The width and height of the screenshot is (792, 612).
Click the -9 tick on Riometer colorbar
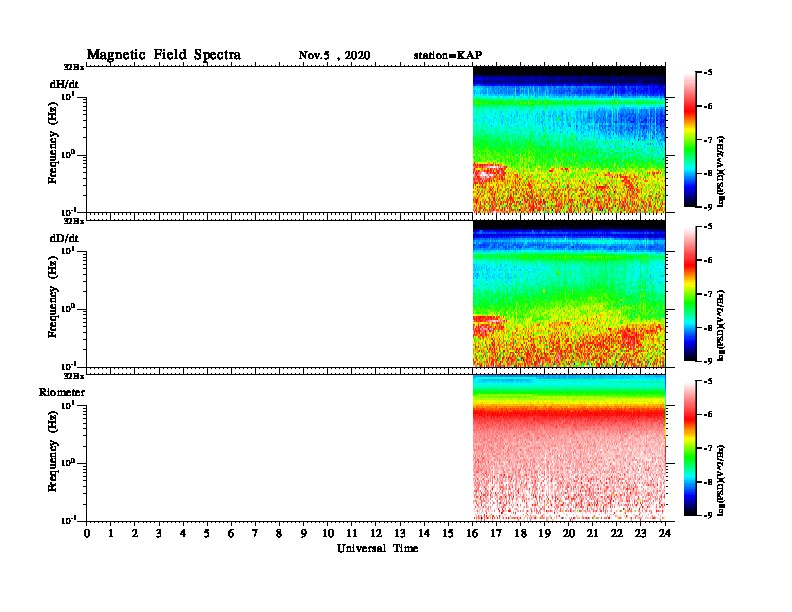(708, 515)
